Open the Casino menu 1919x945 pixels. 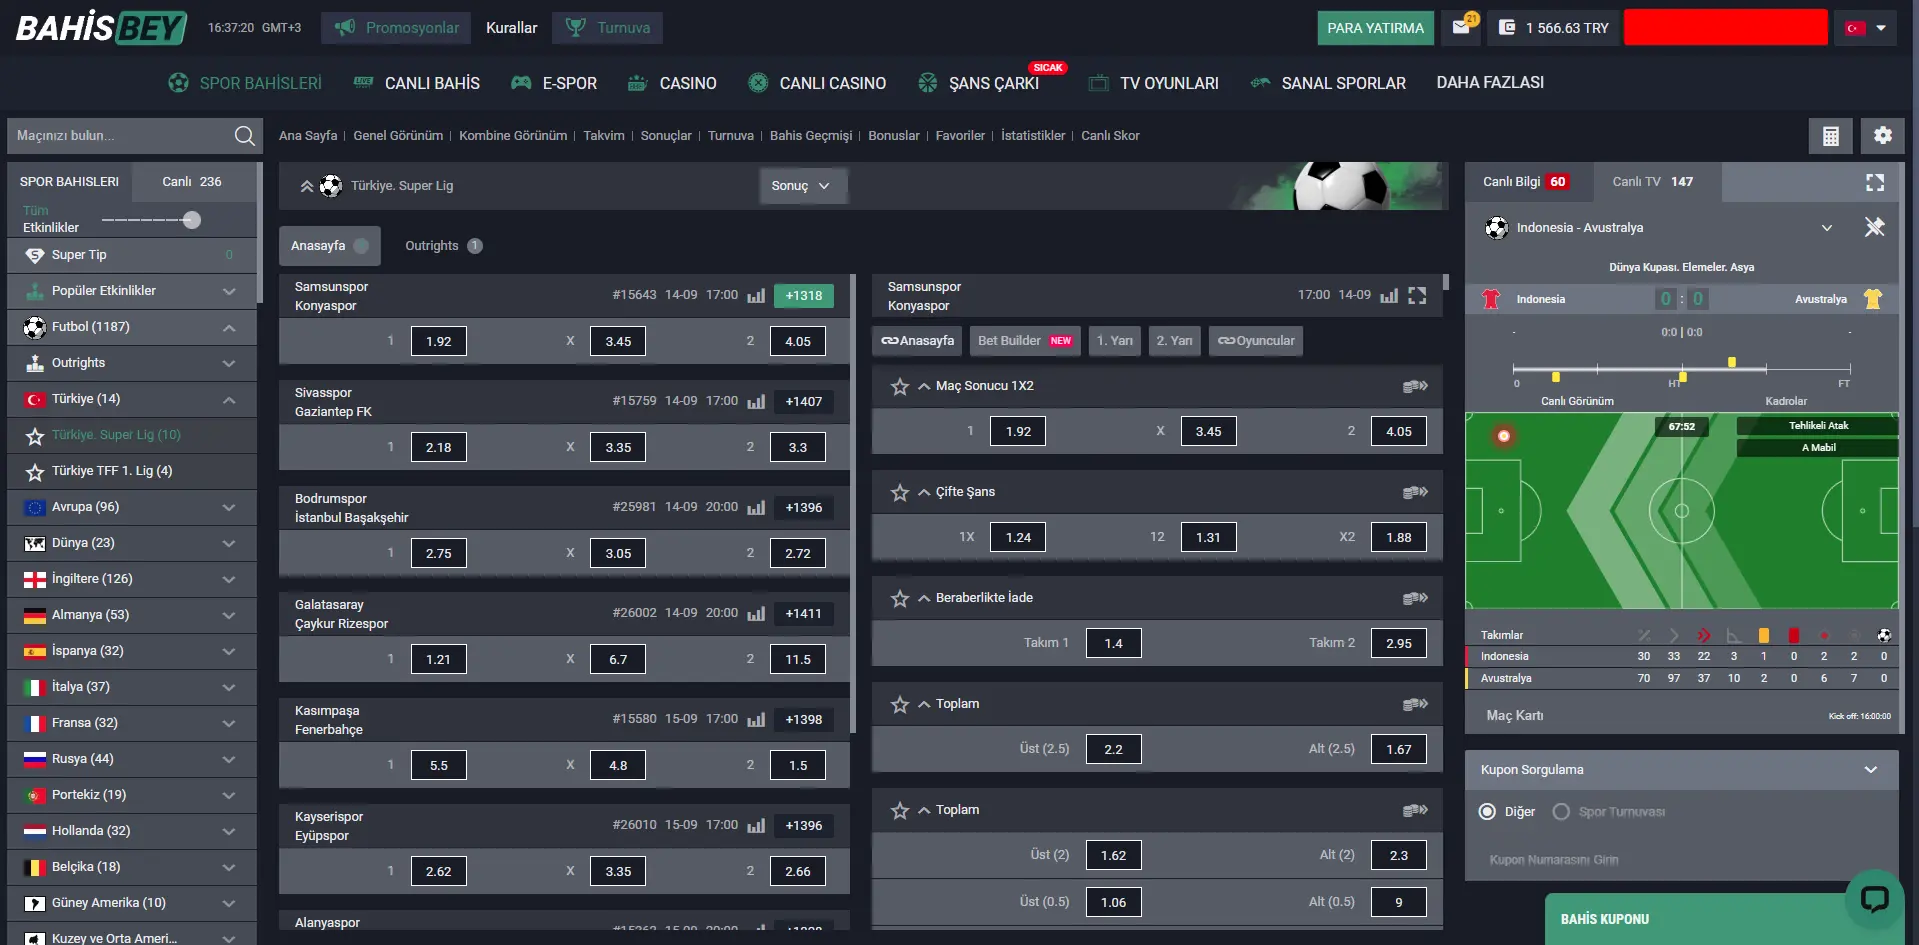[672, 83]
